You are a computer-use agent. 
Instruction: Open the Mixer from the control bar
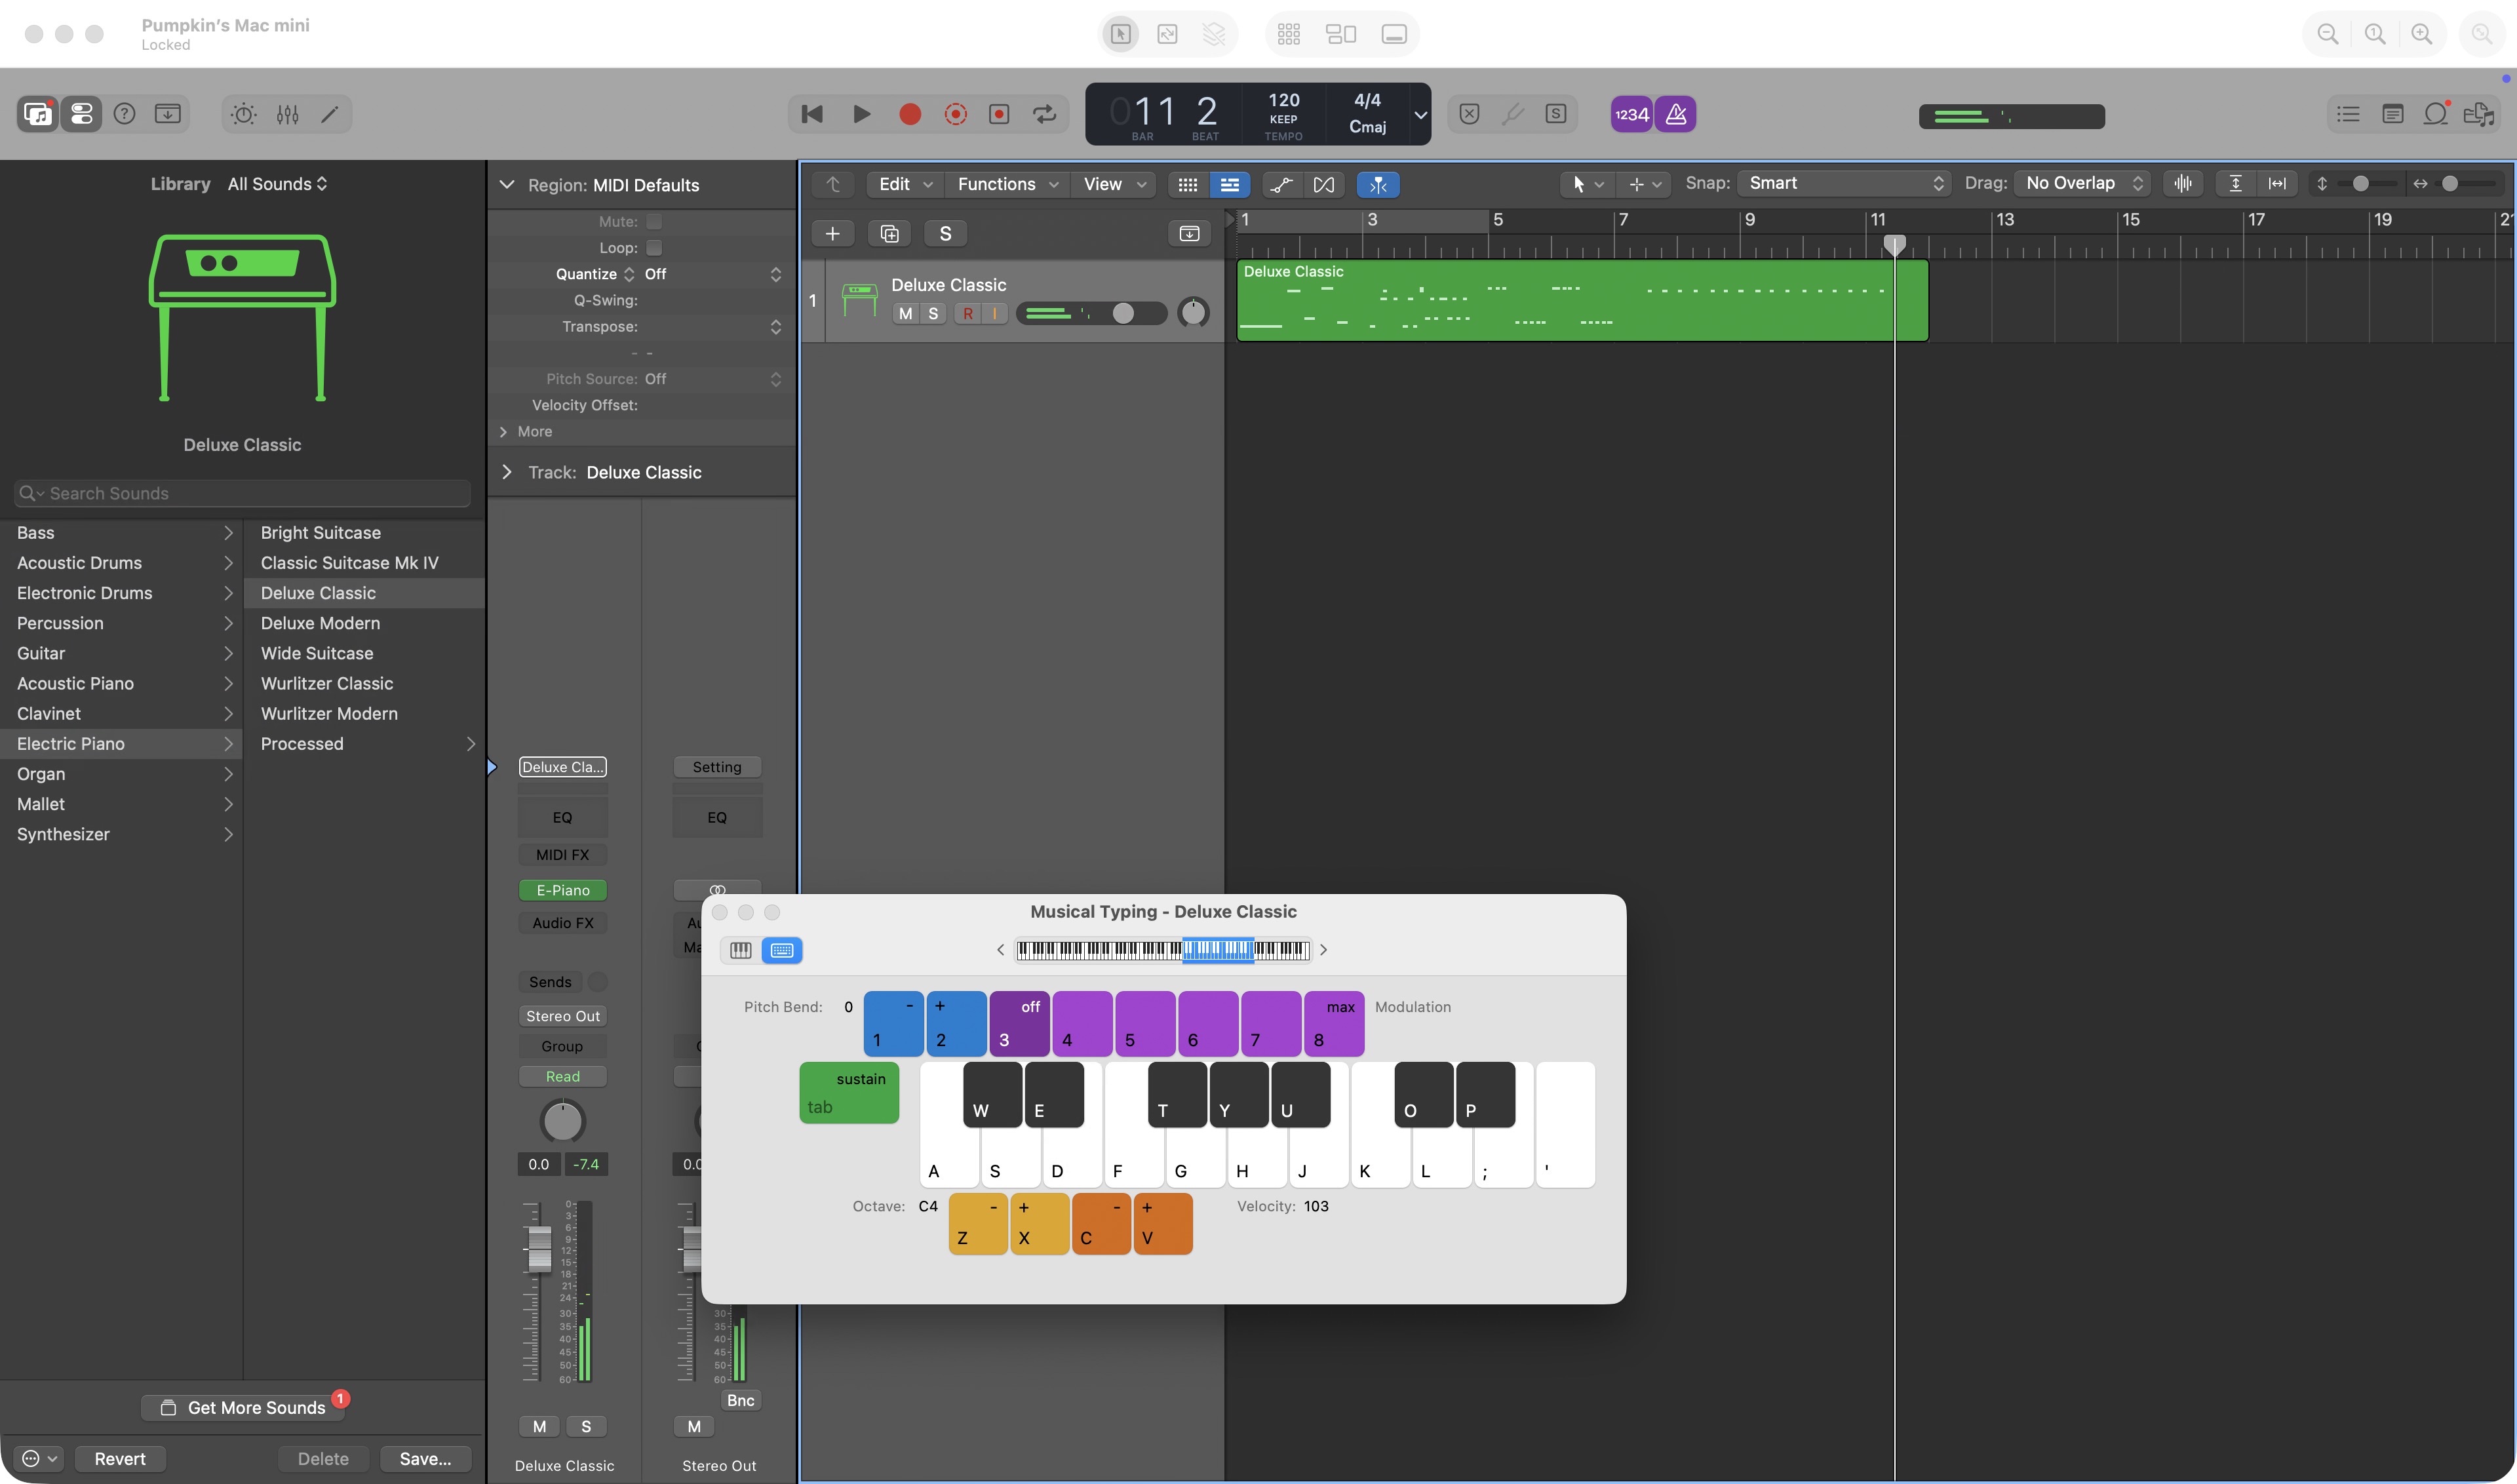click(287, 114)
